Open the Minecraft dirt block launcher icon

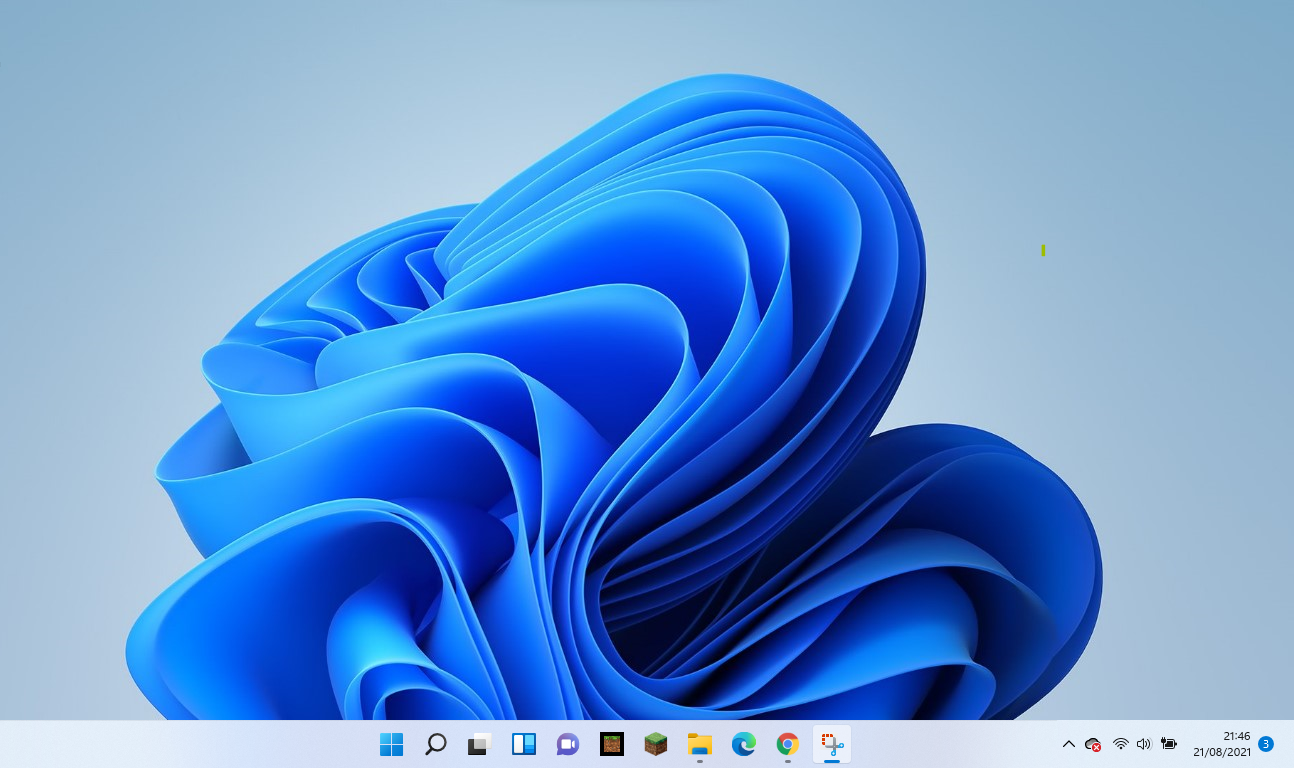coord(612,744)
